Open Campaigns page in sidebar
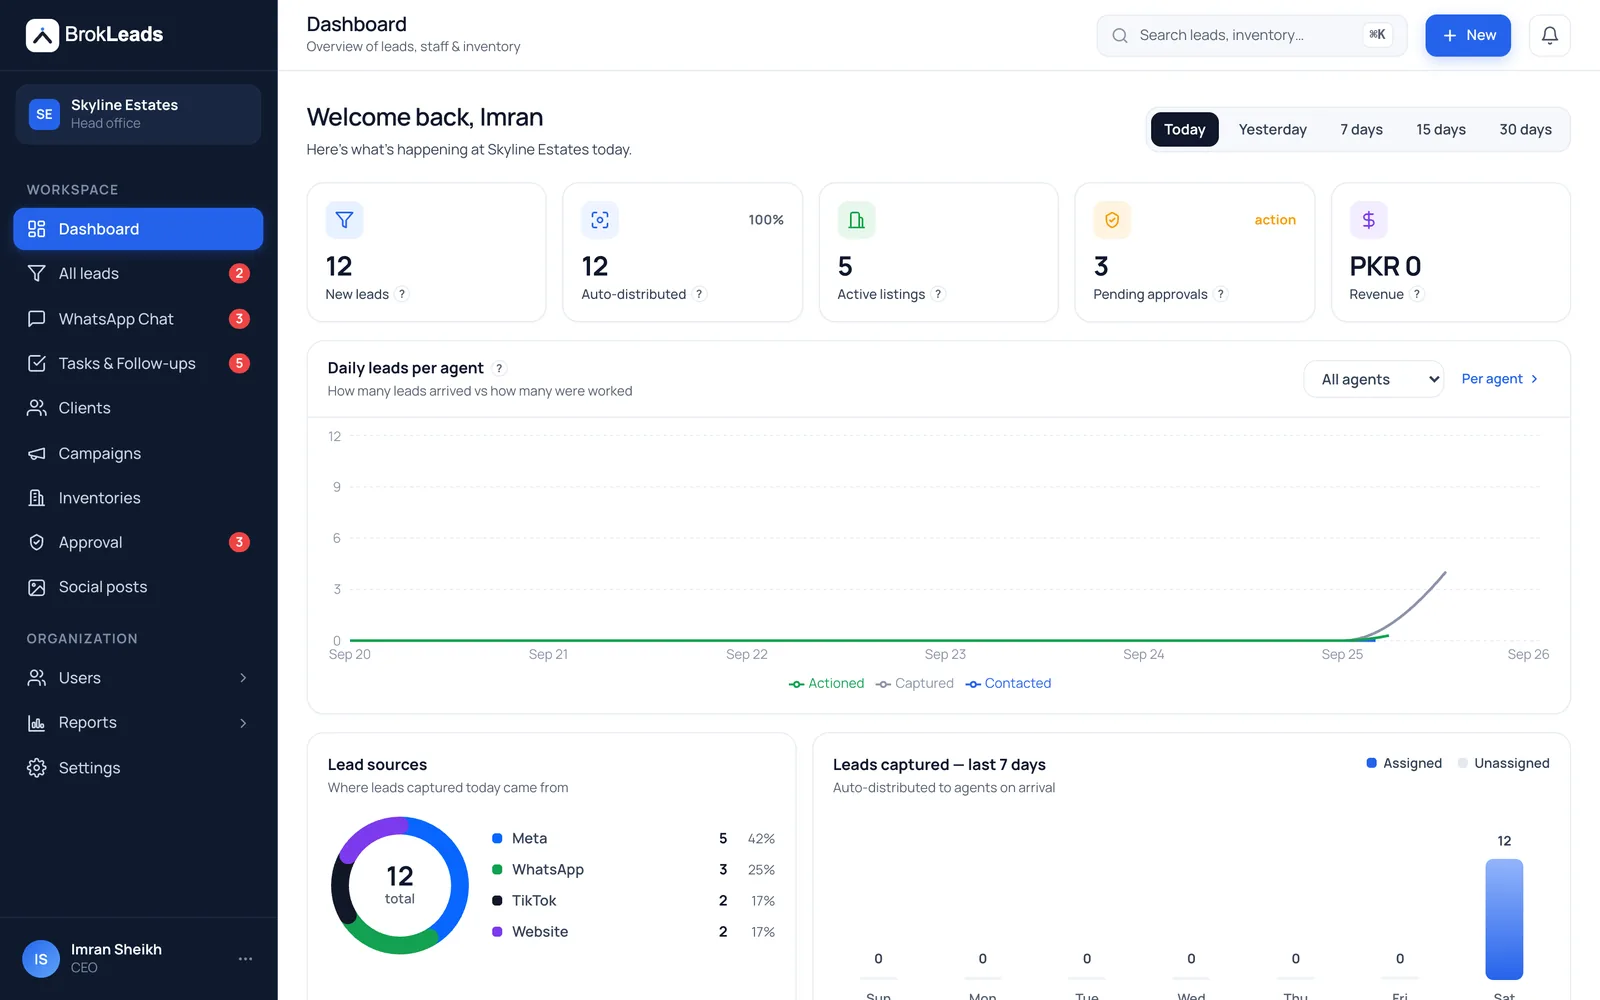The width and height of the screenshot is (1600, 1000). (138, 453)
